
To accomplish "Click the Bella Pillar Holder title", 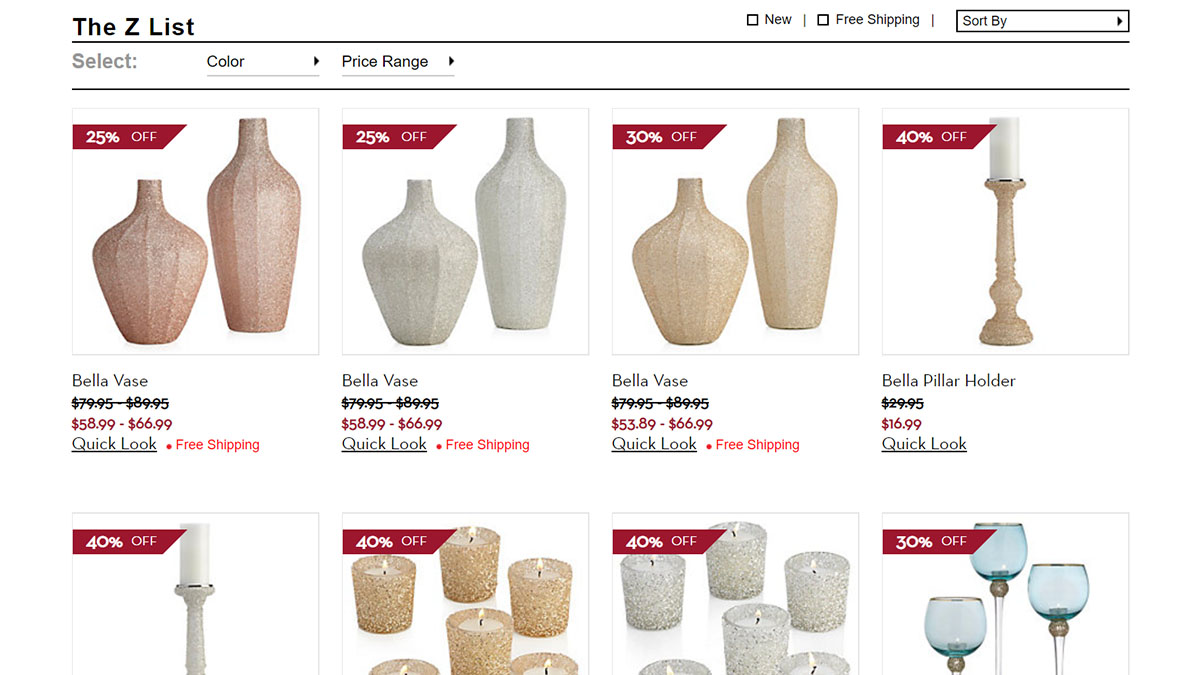I will click(948, 381).
